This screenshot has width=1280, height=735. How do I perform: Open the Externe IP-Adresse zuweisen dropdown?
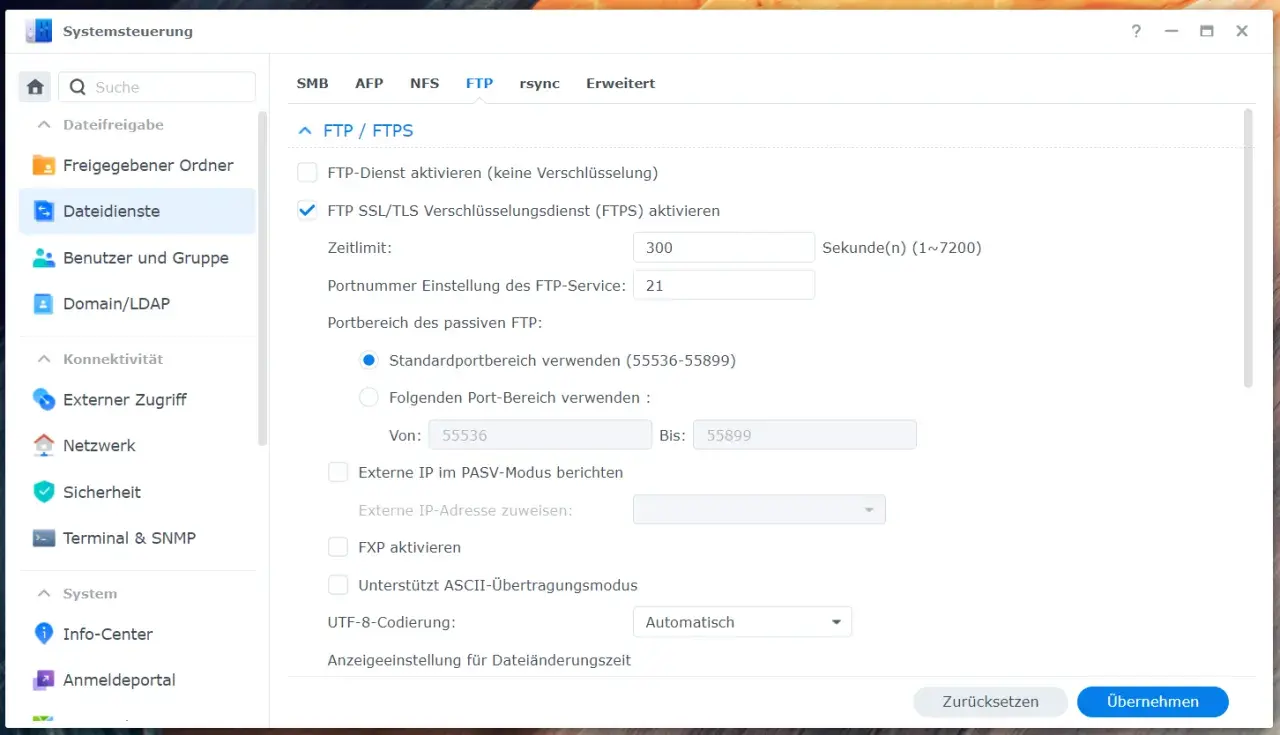click(759, 510)
